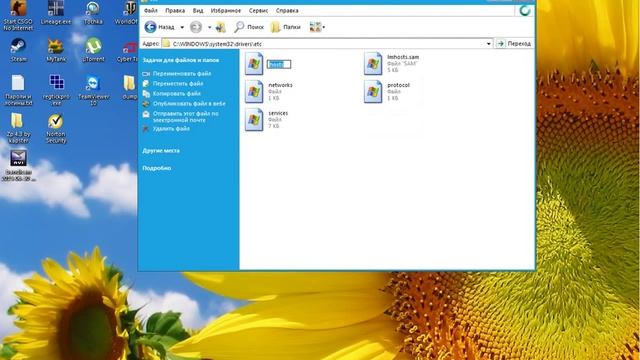Click the grayed-out forward arrow icon

click(x=196, y=27)
